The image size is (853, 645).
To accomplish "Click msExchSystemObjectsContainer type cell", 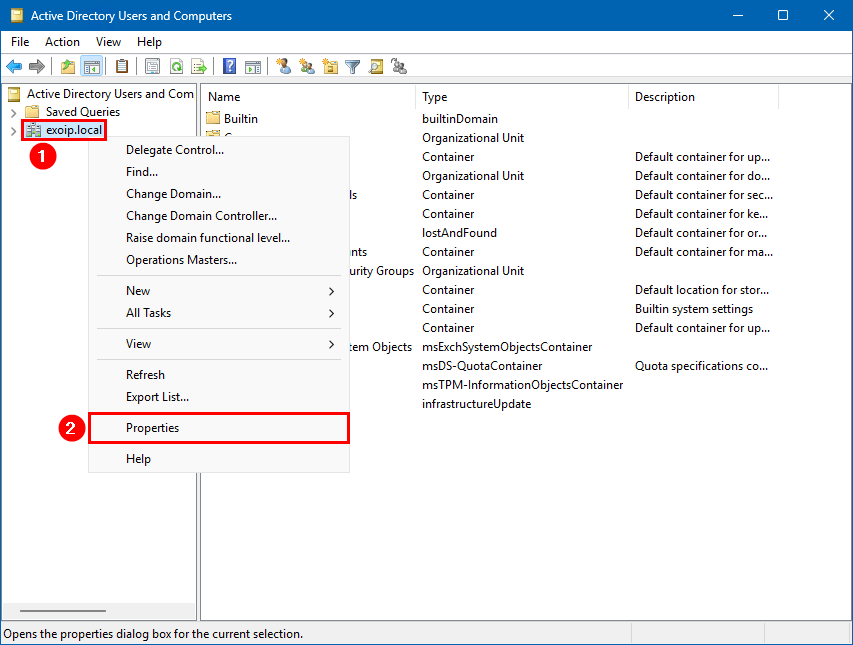I will (507, 347).
